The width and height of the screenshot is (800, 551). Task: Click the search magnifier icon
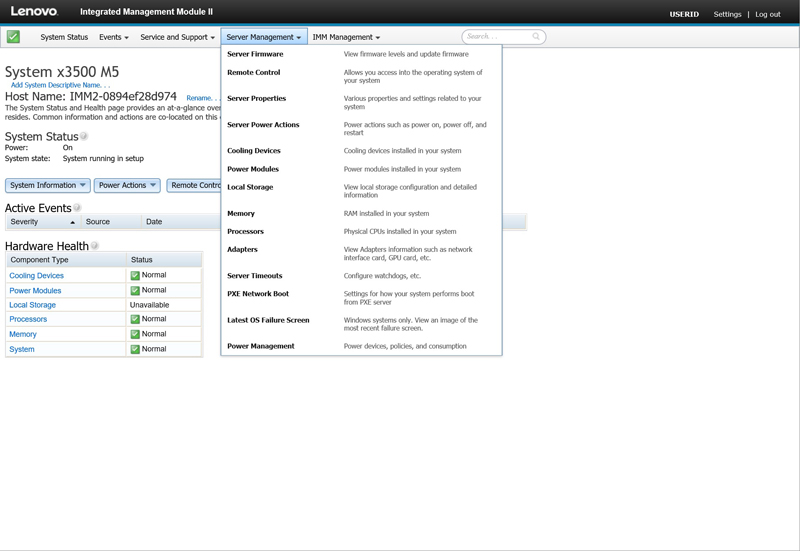(536, 36)
